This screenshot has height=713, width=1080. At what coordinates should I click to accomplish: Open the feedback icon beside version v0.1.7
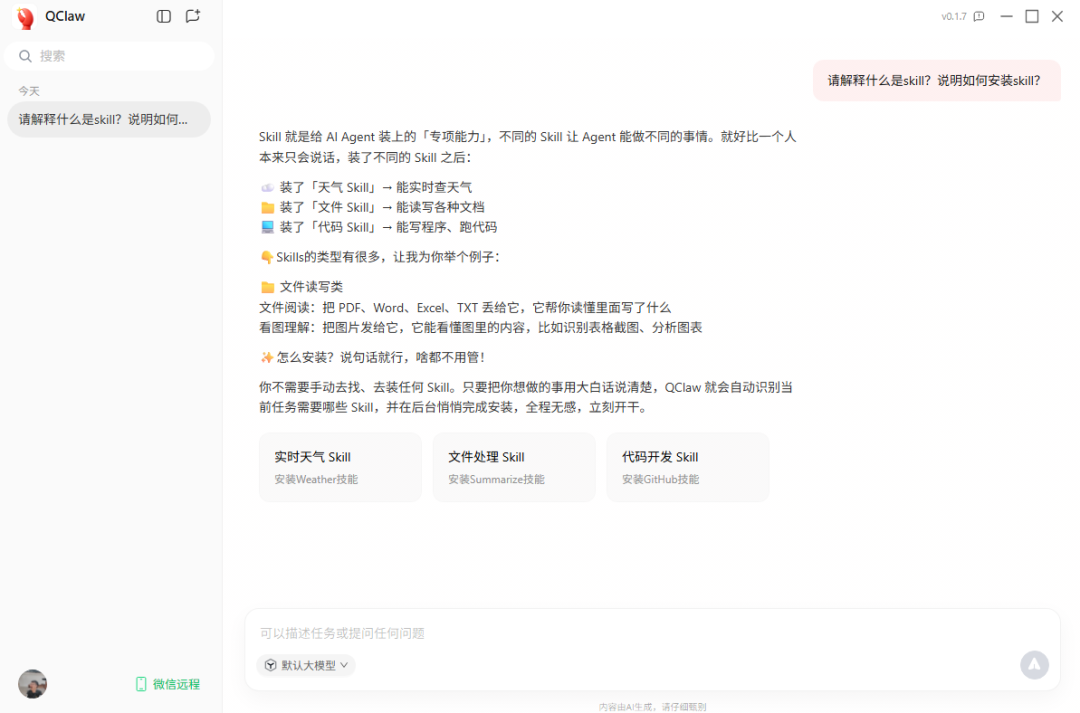(979, 17)
